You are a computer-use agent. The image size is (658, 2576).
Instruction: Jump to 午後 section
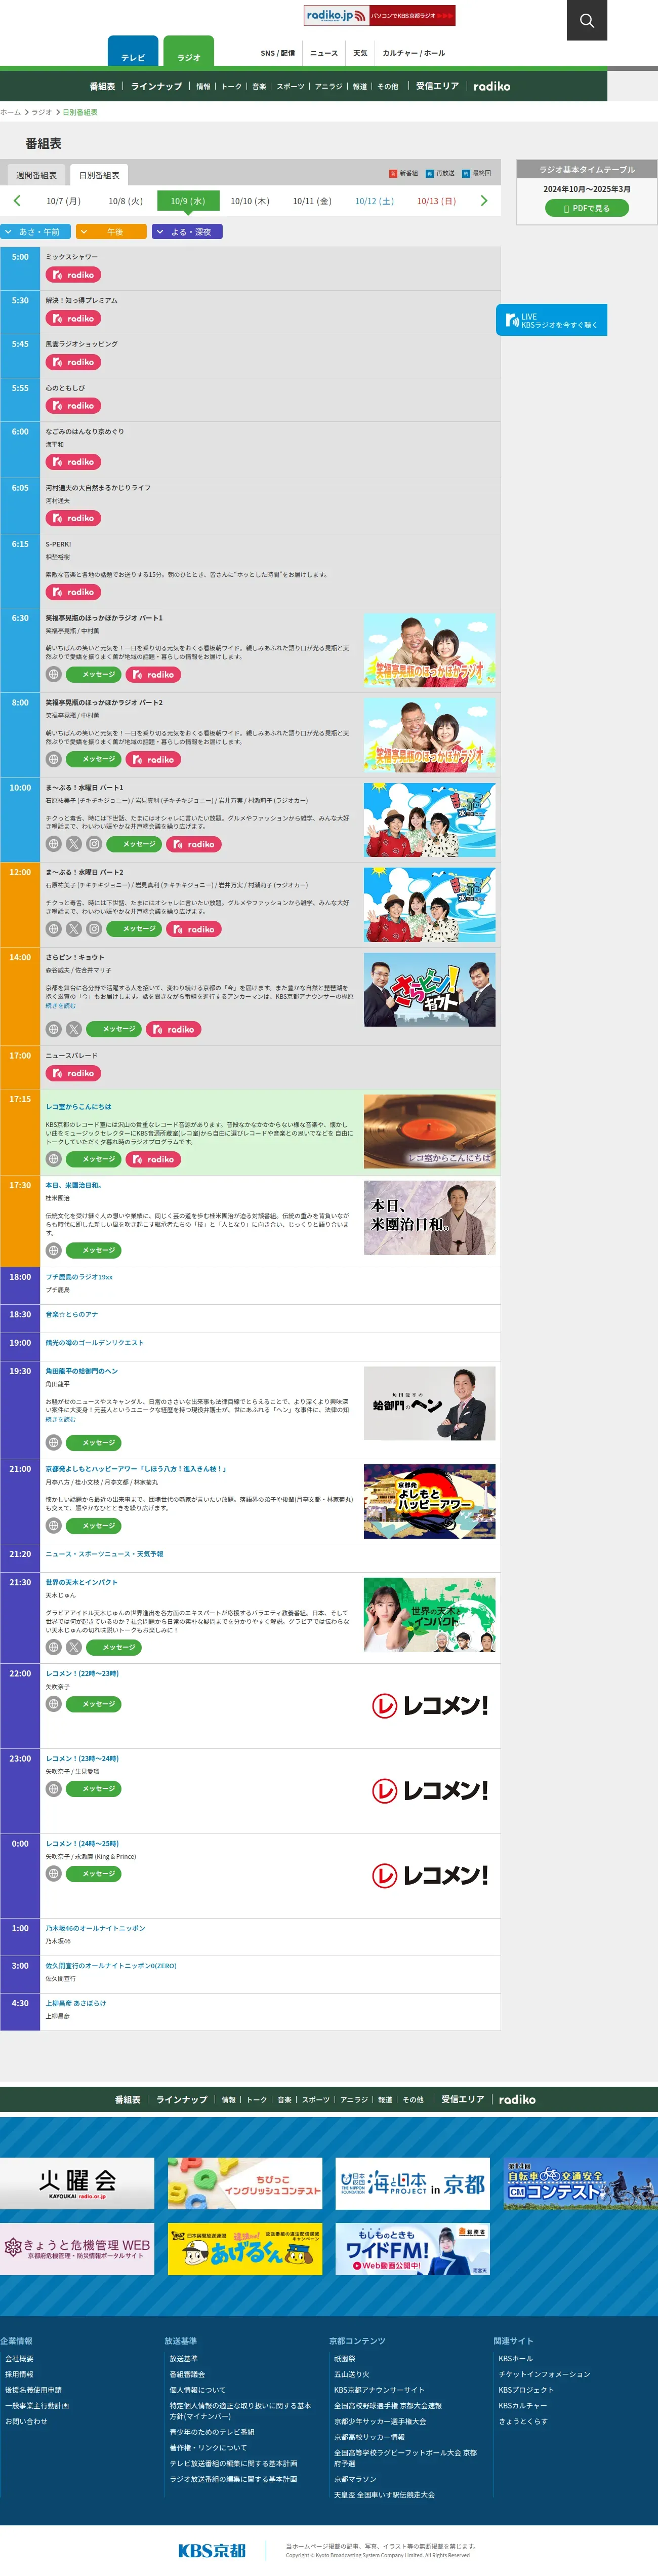click(111, 231)
